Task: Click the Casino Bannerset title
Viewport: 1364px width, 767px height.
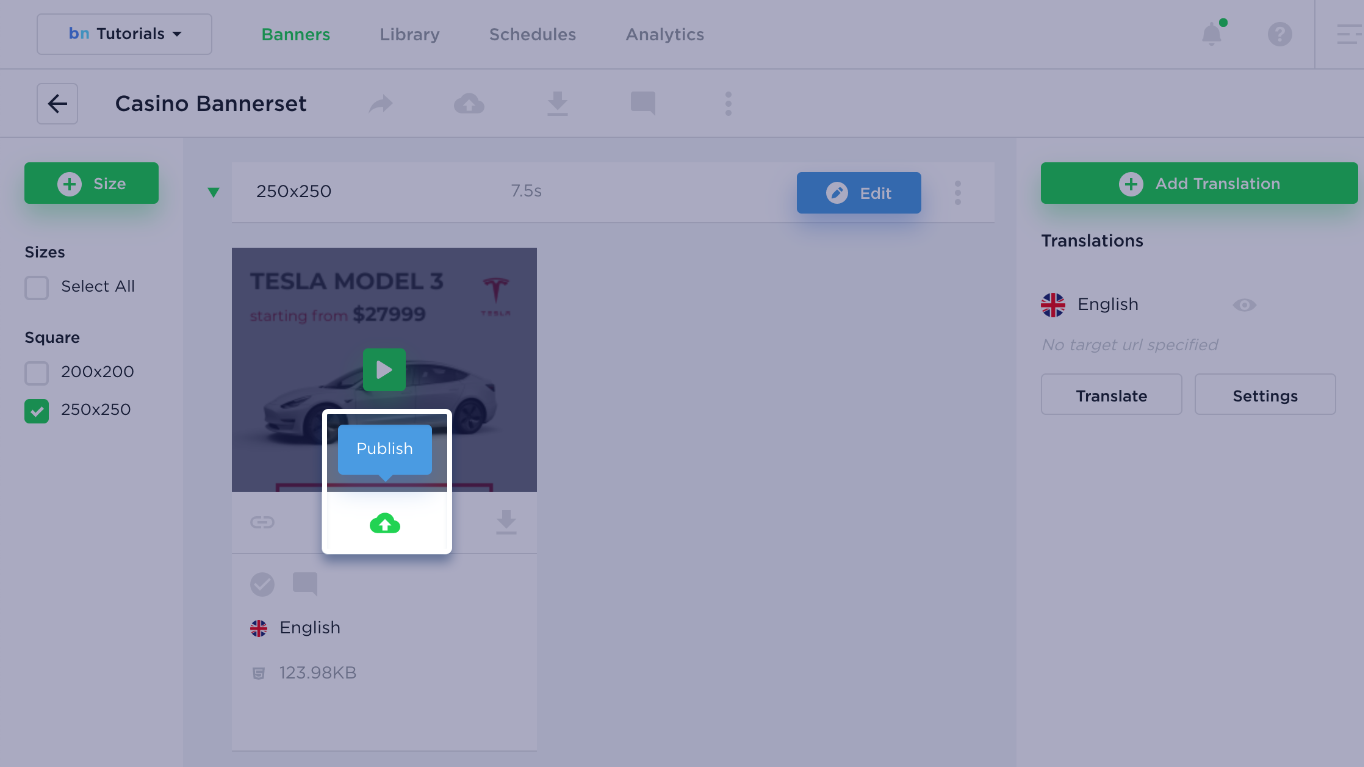Action: point(211,103)
